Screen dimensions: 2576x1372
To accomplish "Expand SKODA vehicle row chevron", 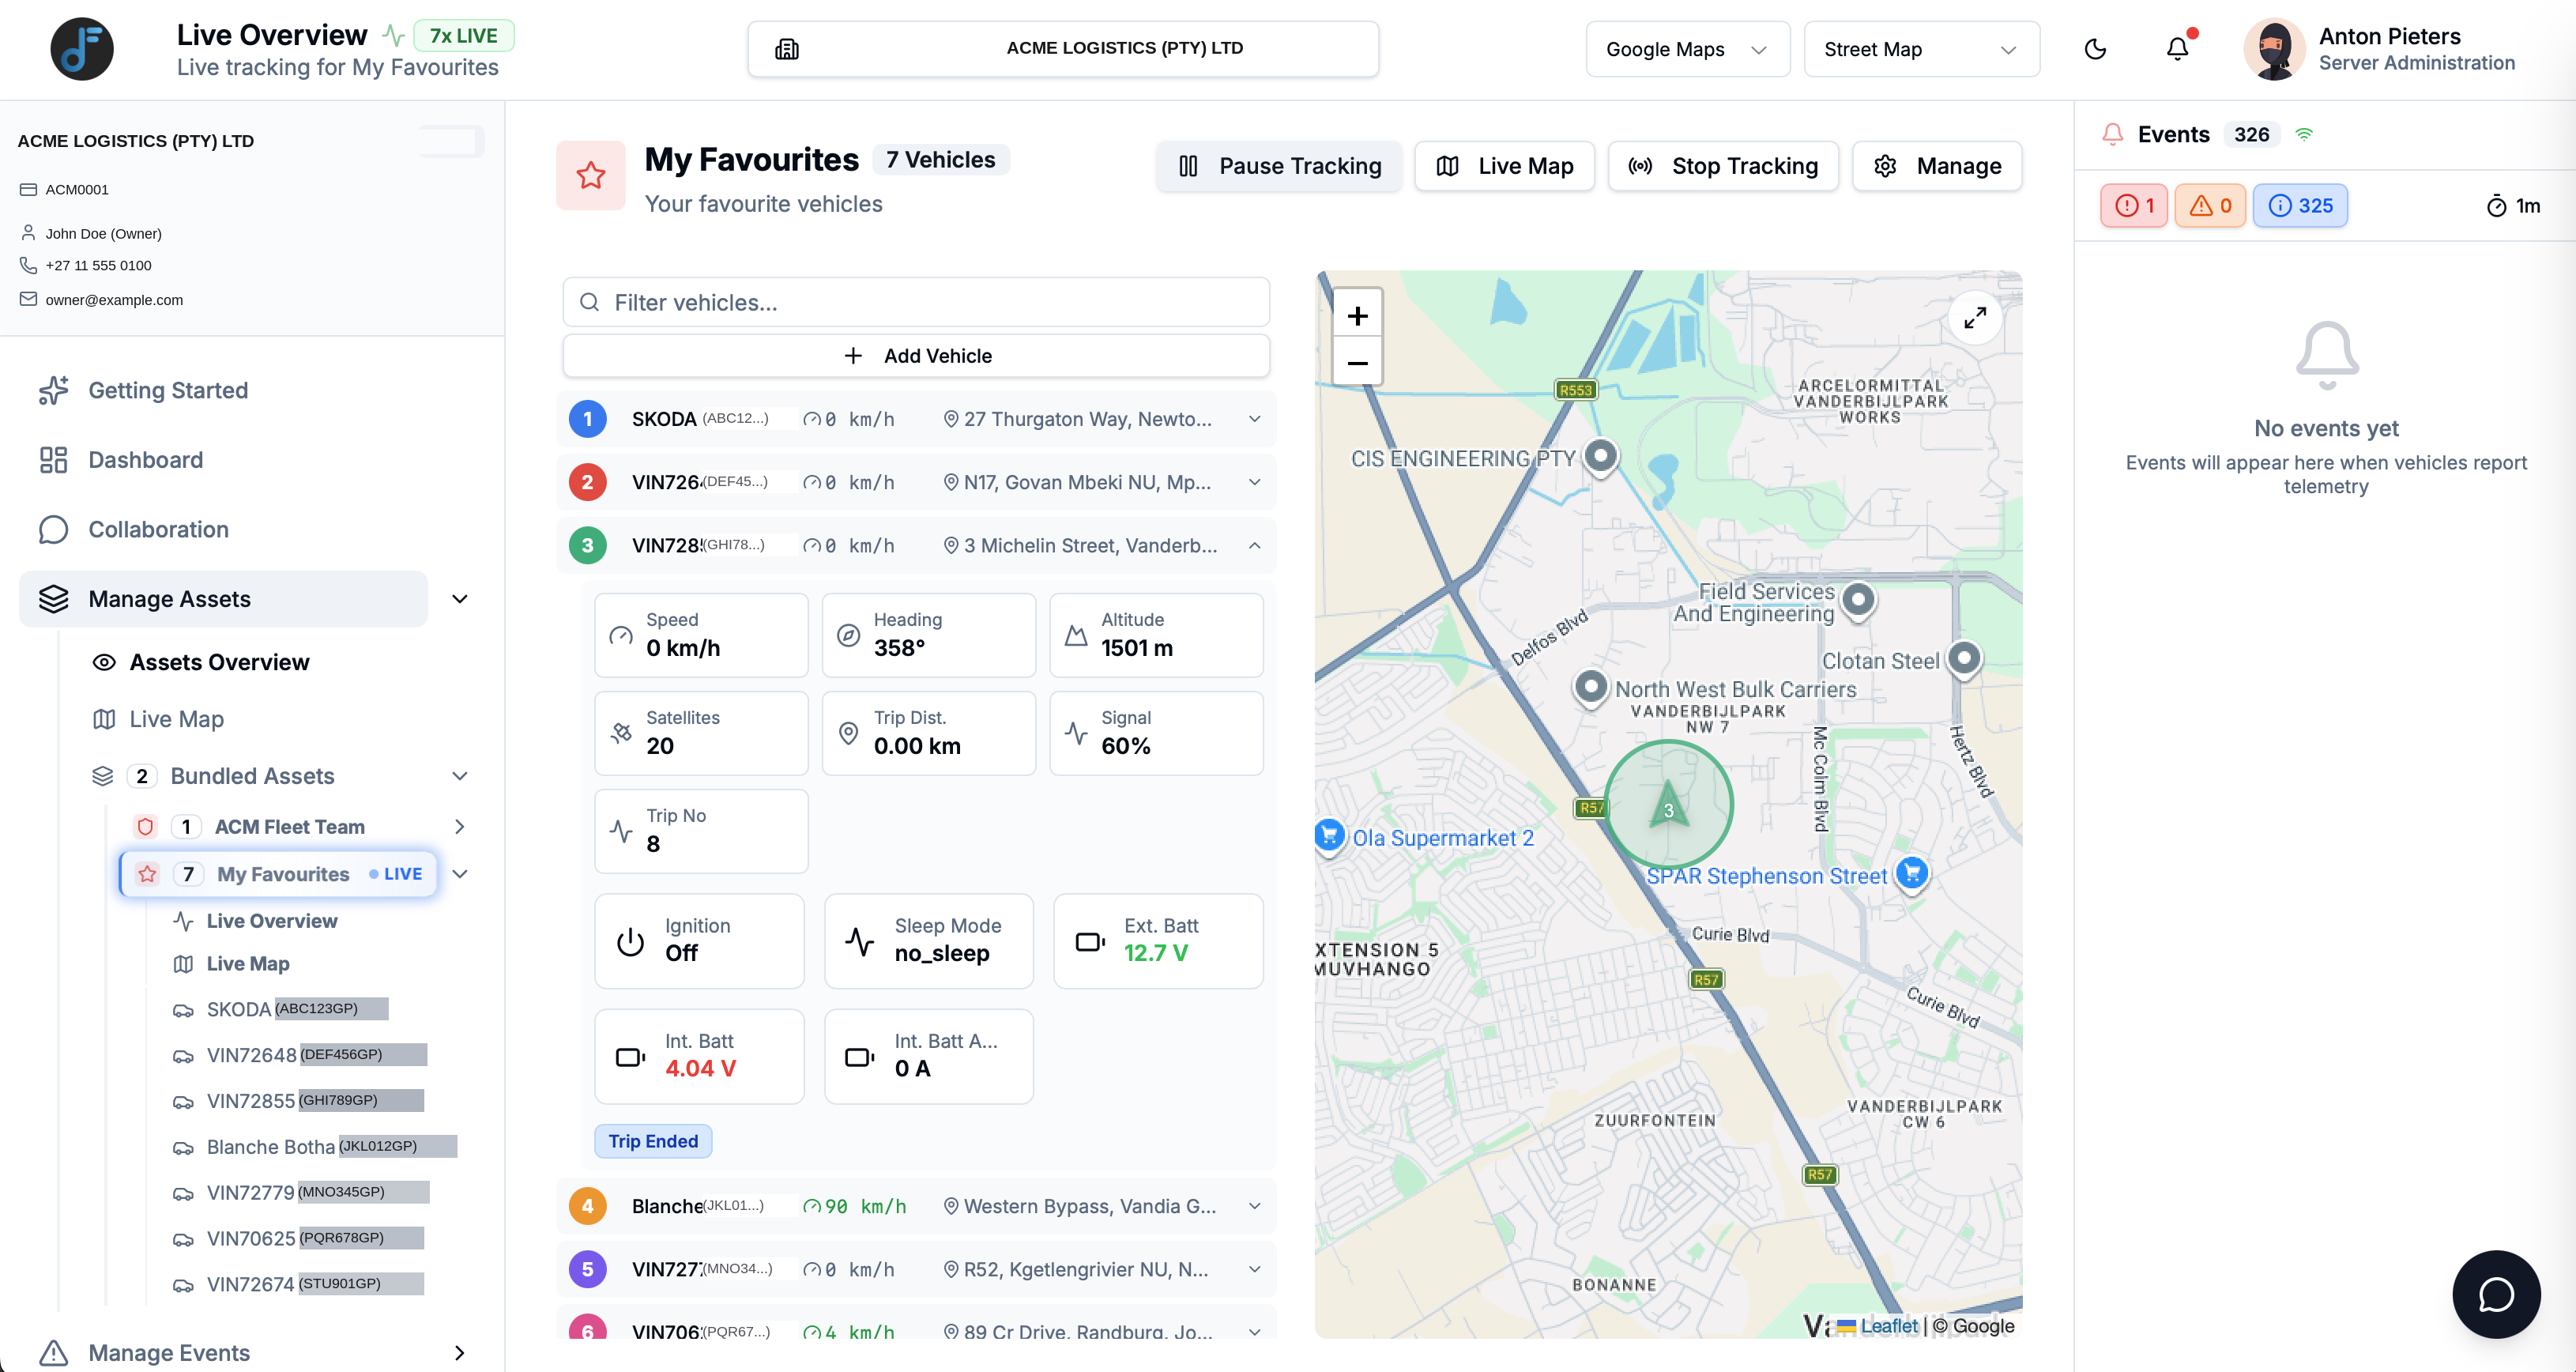I will (x=1254, y=419).
